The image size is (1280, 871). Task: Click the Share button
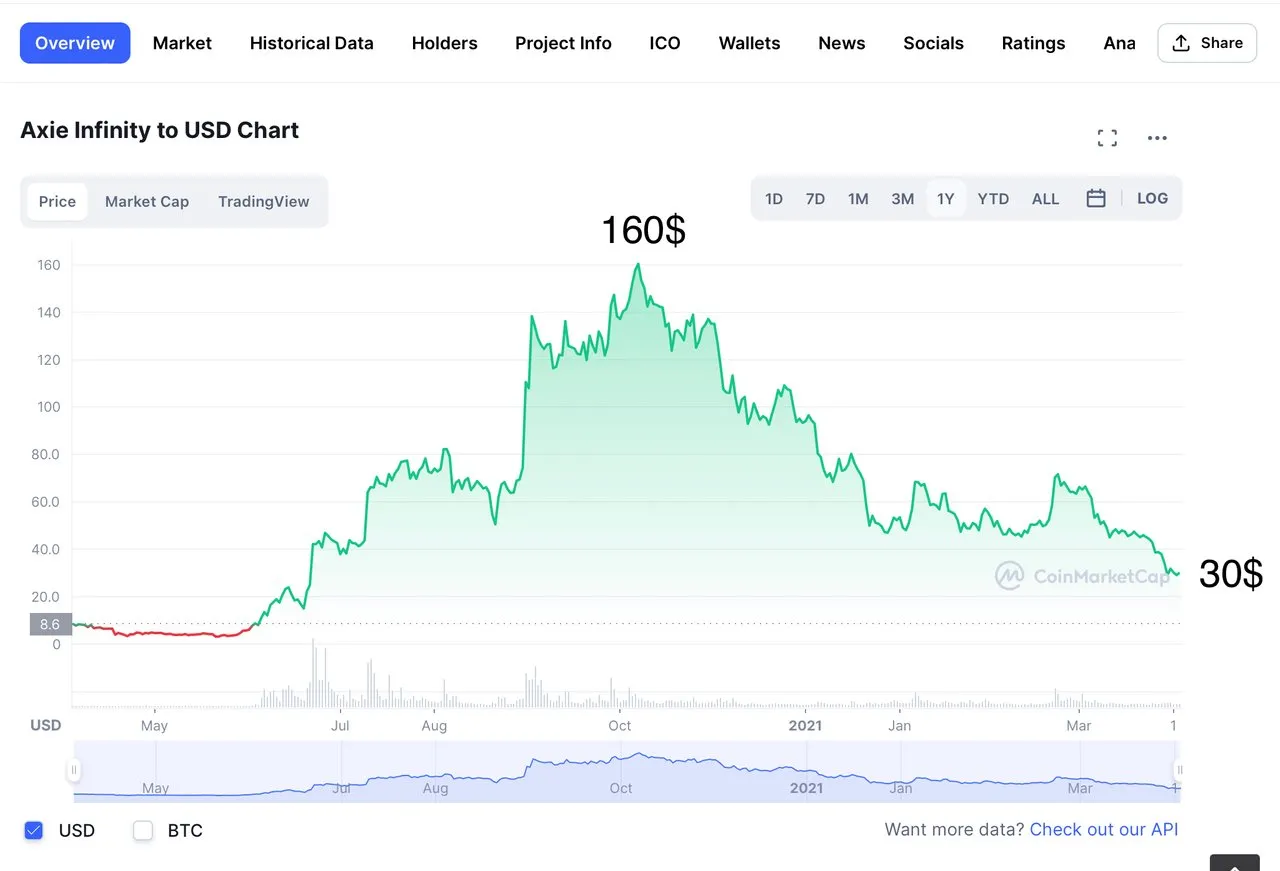[1207, 43]
